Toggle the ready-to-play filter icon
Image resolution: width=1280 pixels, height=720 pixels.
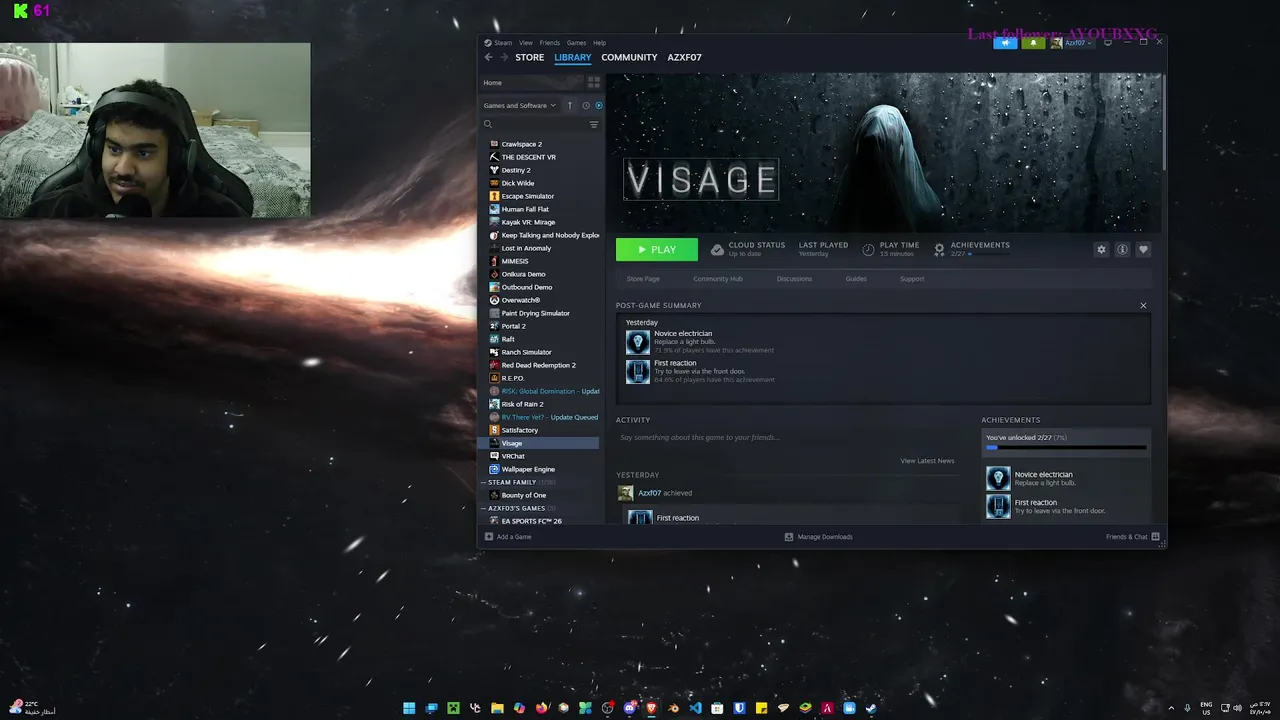click(599, 105)
